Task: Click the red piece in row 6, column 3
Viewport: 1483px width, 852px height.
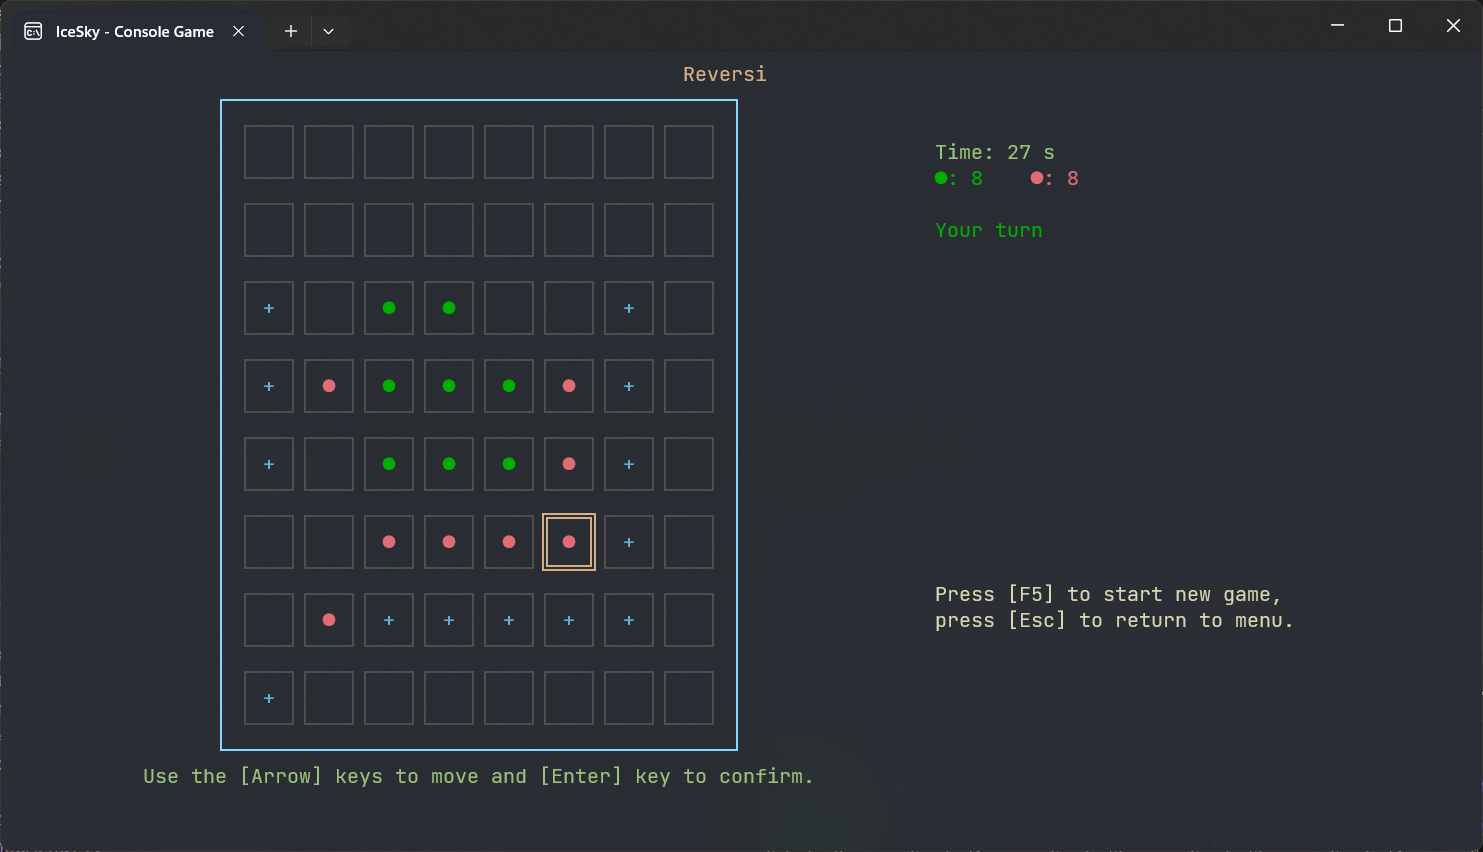Action: [389, 542]
